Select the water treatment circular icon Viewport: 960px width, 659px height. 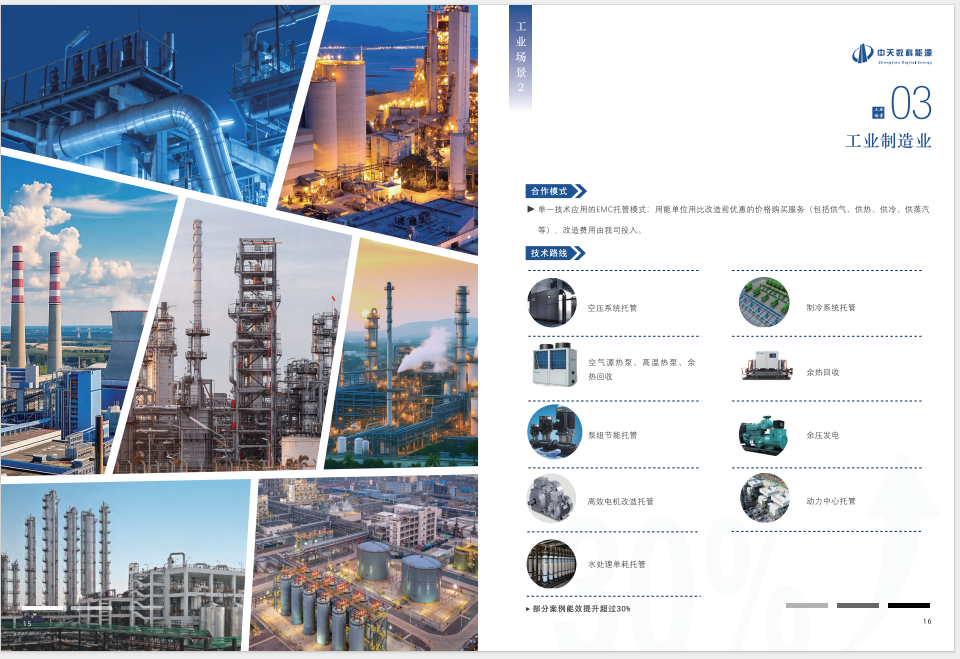552,563
